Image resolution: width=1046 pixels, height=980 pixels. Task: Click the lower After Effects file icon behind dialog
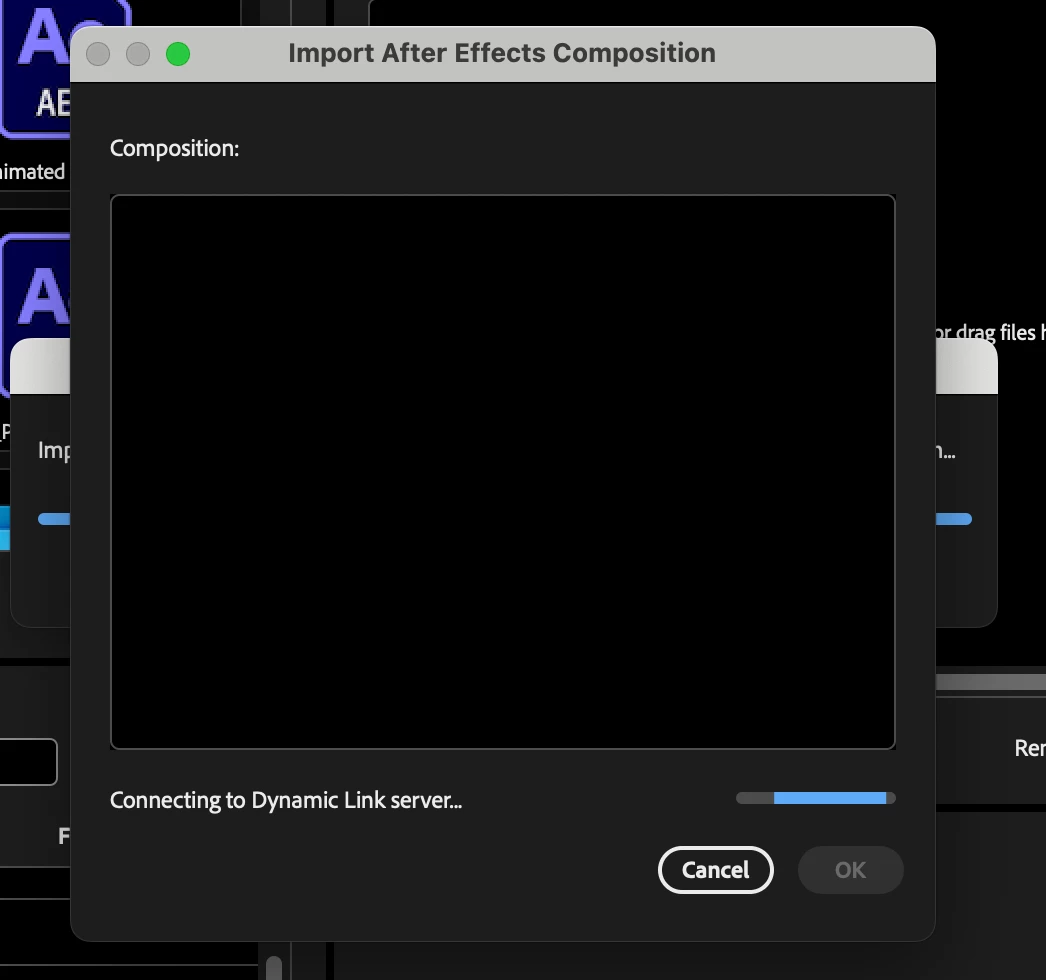tap(37, 314)
